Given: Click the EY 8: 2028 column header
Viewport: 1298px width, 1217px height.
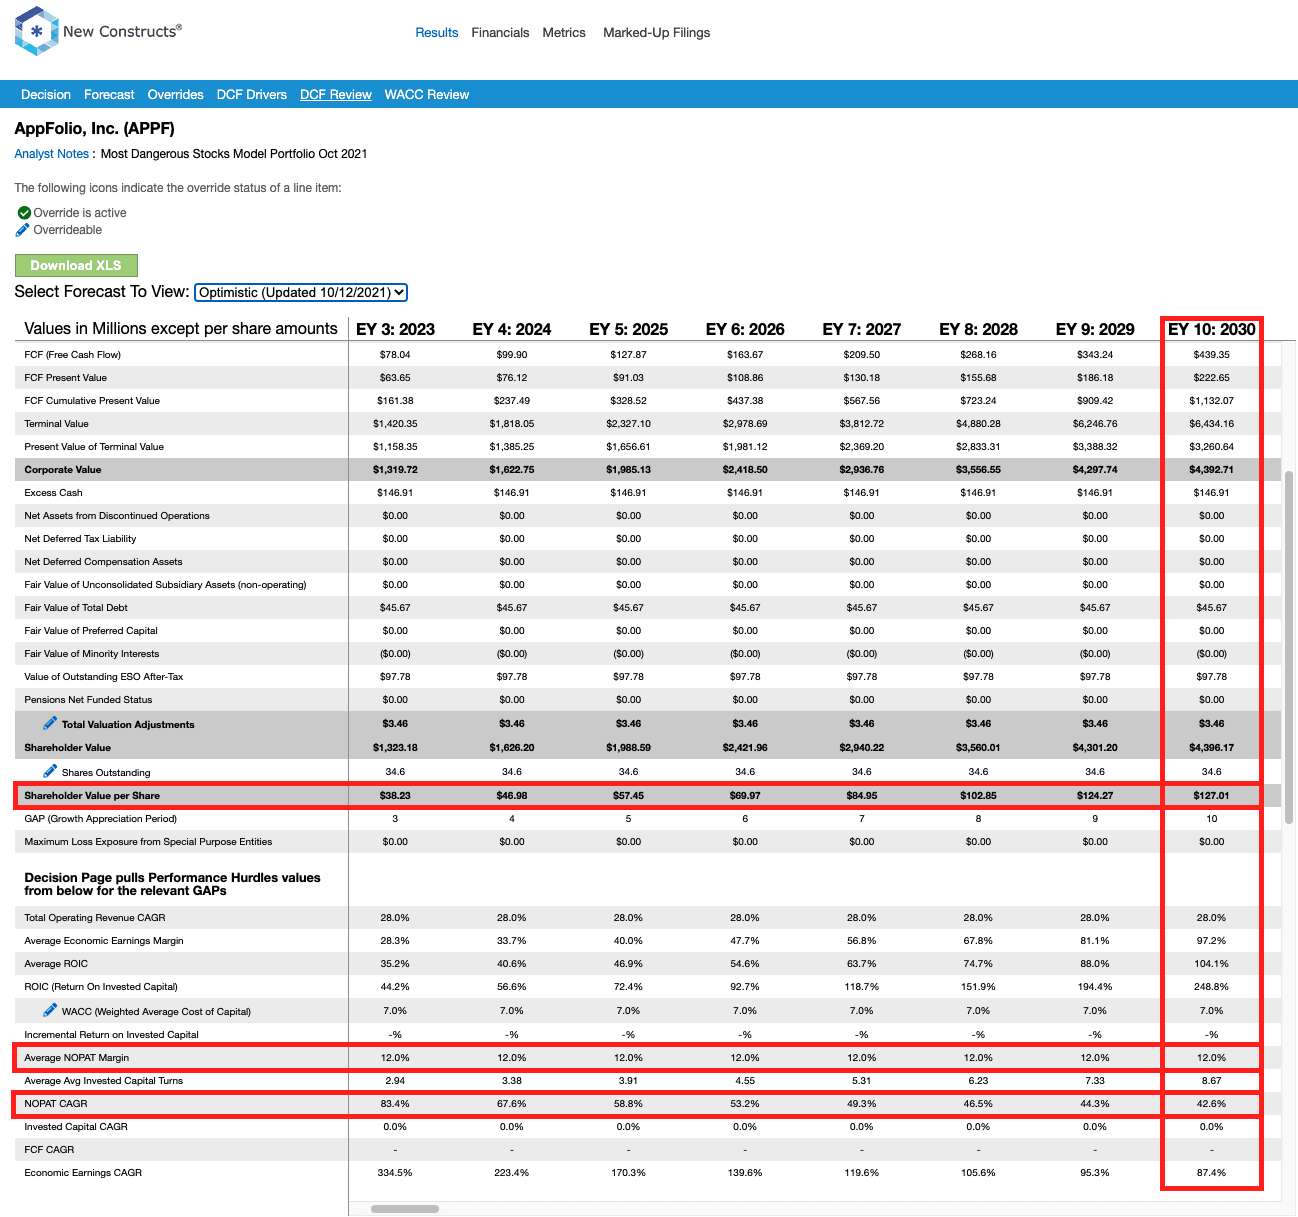Looking at the screenshot, I should coord(978,329).
